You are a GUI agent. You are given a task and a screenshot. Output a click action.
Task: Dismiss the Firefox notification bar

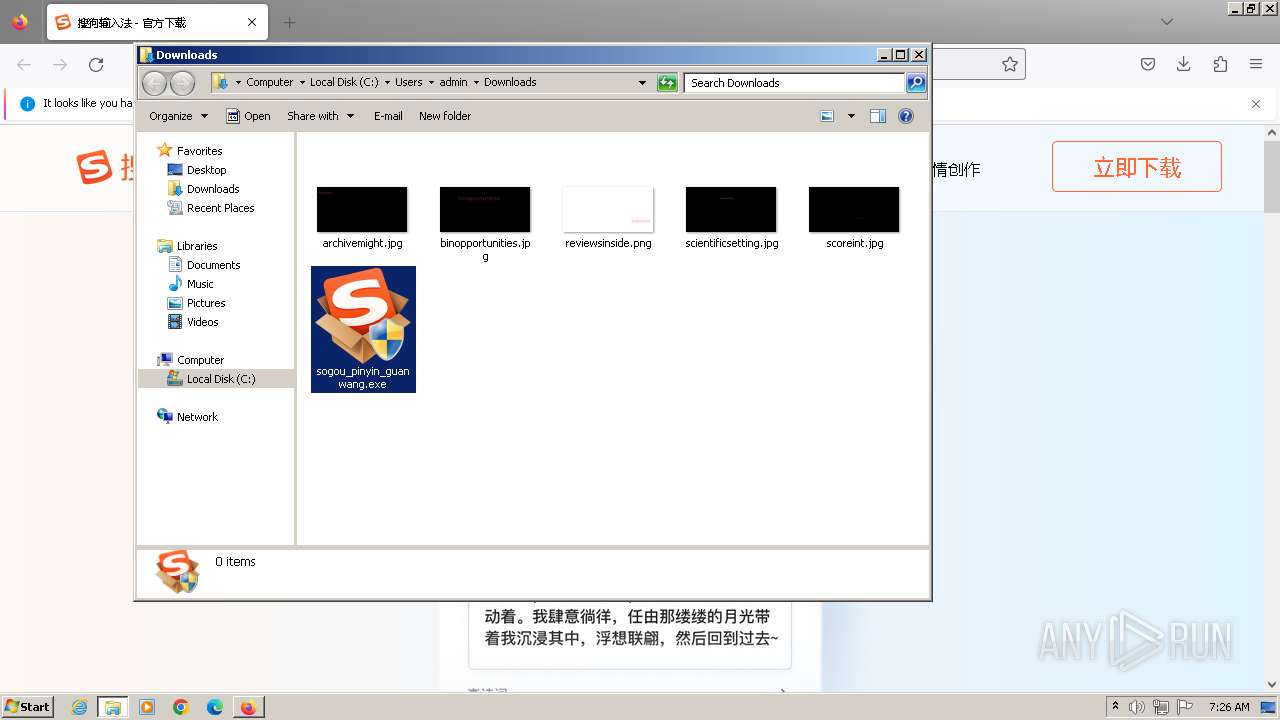coord(1256,104)
